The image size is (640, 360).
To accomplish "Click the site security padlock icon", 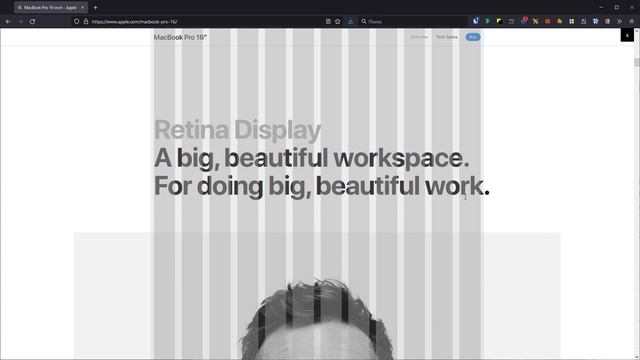I will point(86,22).
